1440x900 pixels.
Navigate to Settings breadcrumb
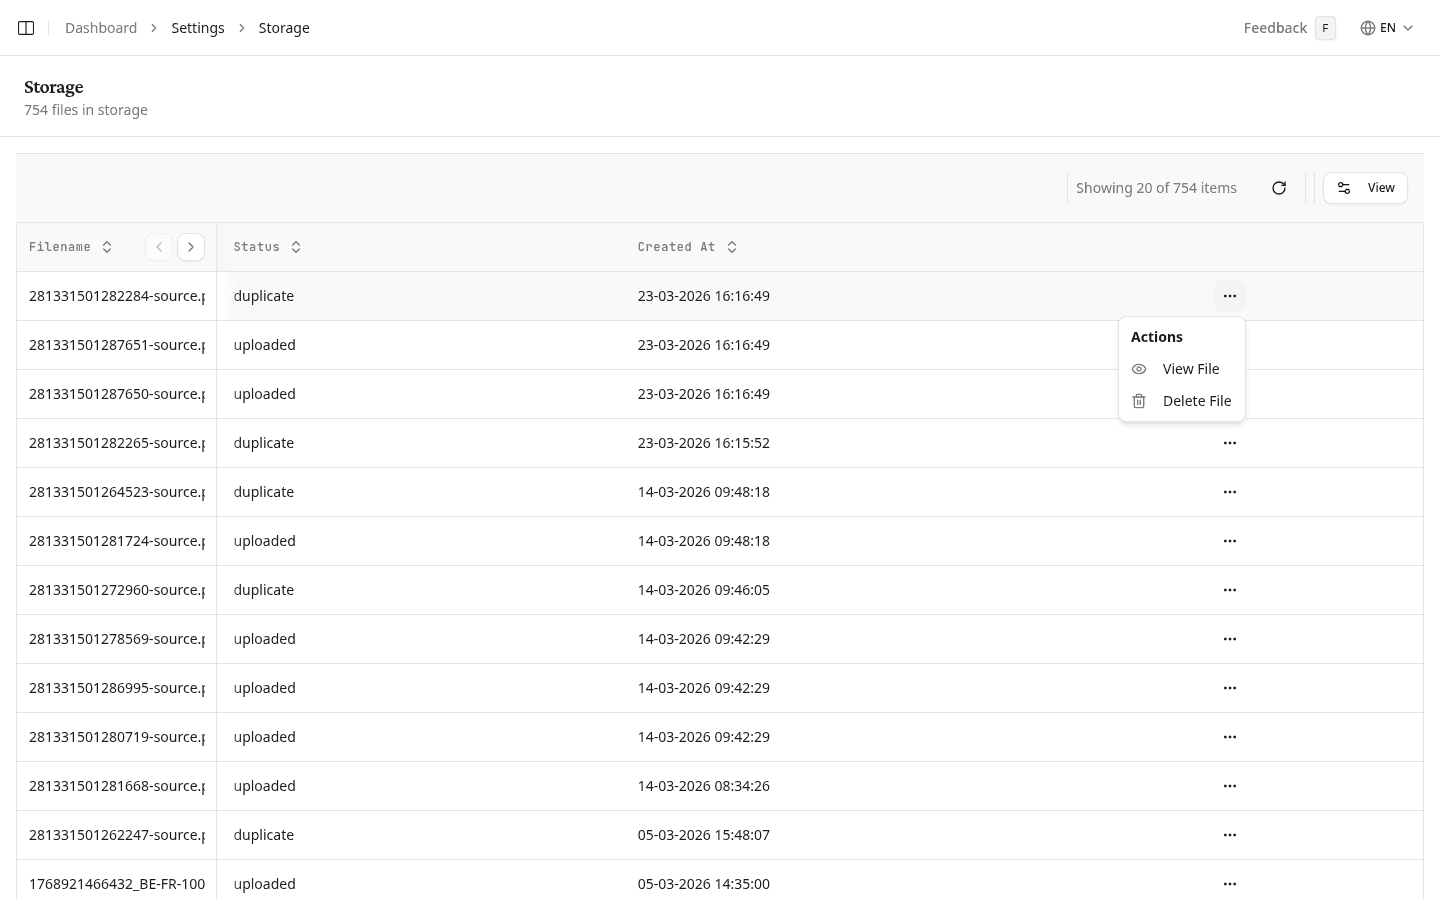pos(198,28)
